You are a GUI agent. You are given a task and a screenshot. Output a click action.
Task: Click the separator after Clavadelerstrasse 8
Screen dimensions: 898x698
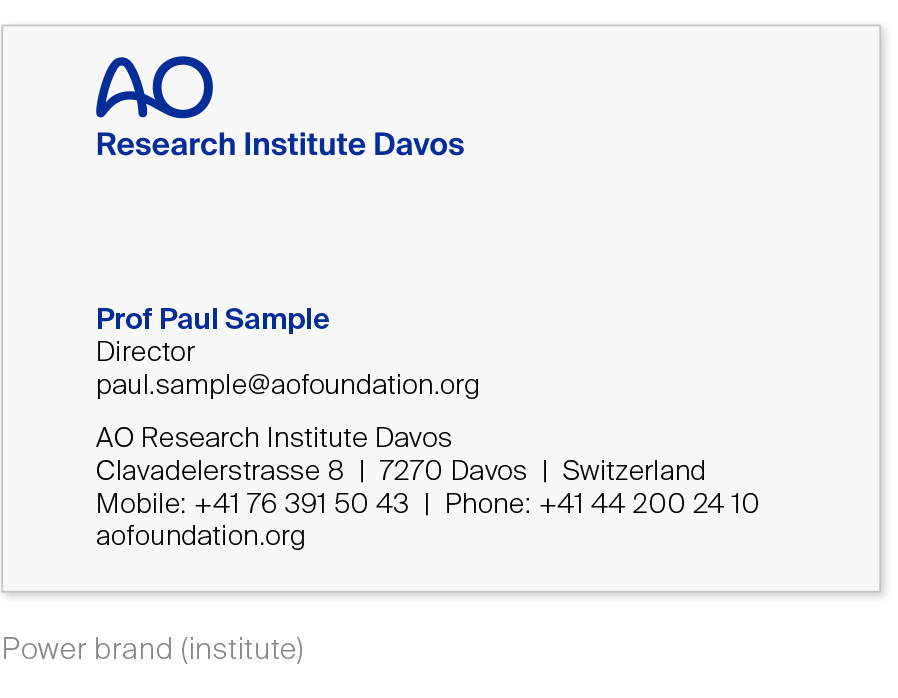(361, 471)
